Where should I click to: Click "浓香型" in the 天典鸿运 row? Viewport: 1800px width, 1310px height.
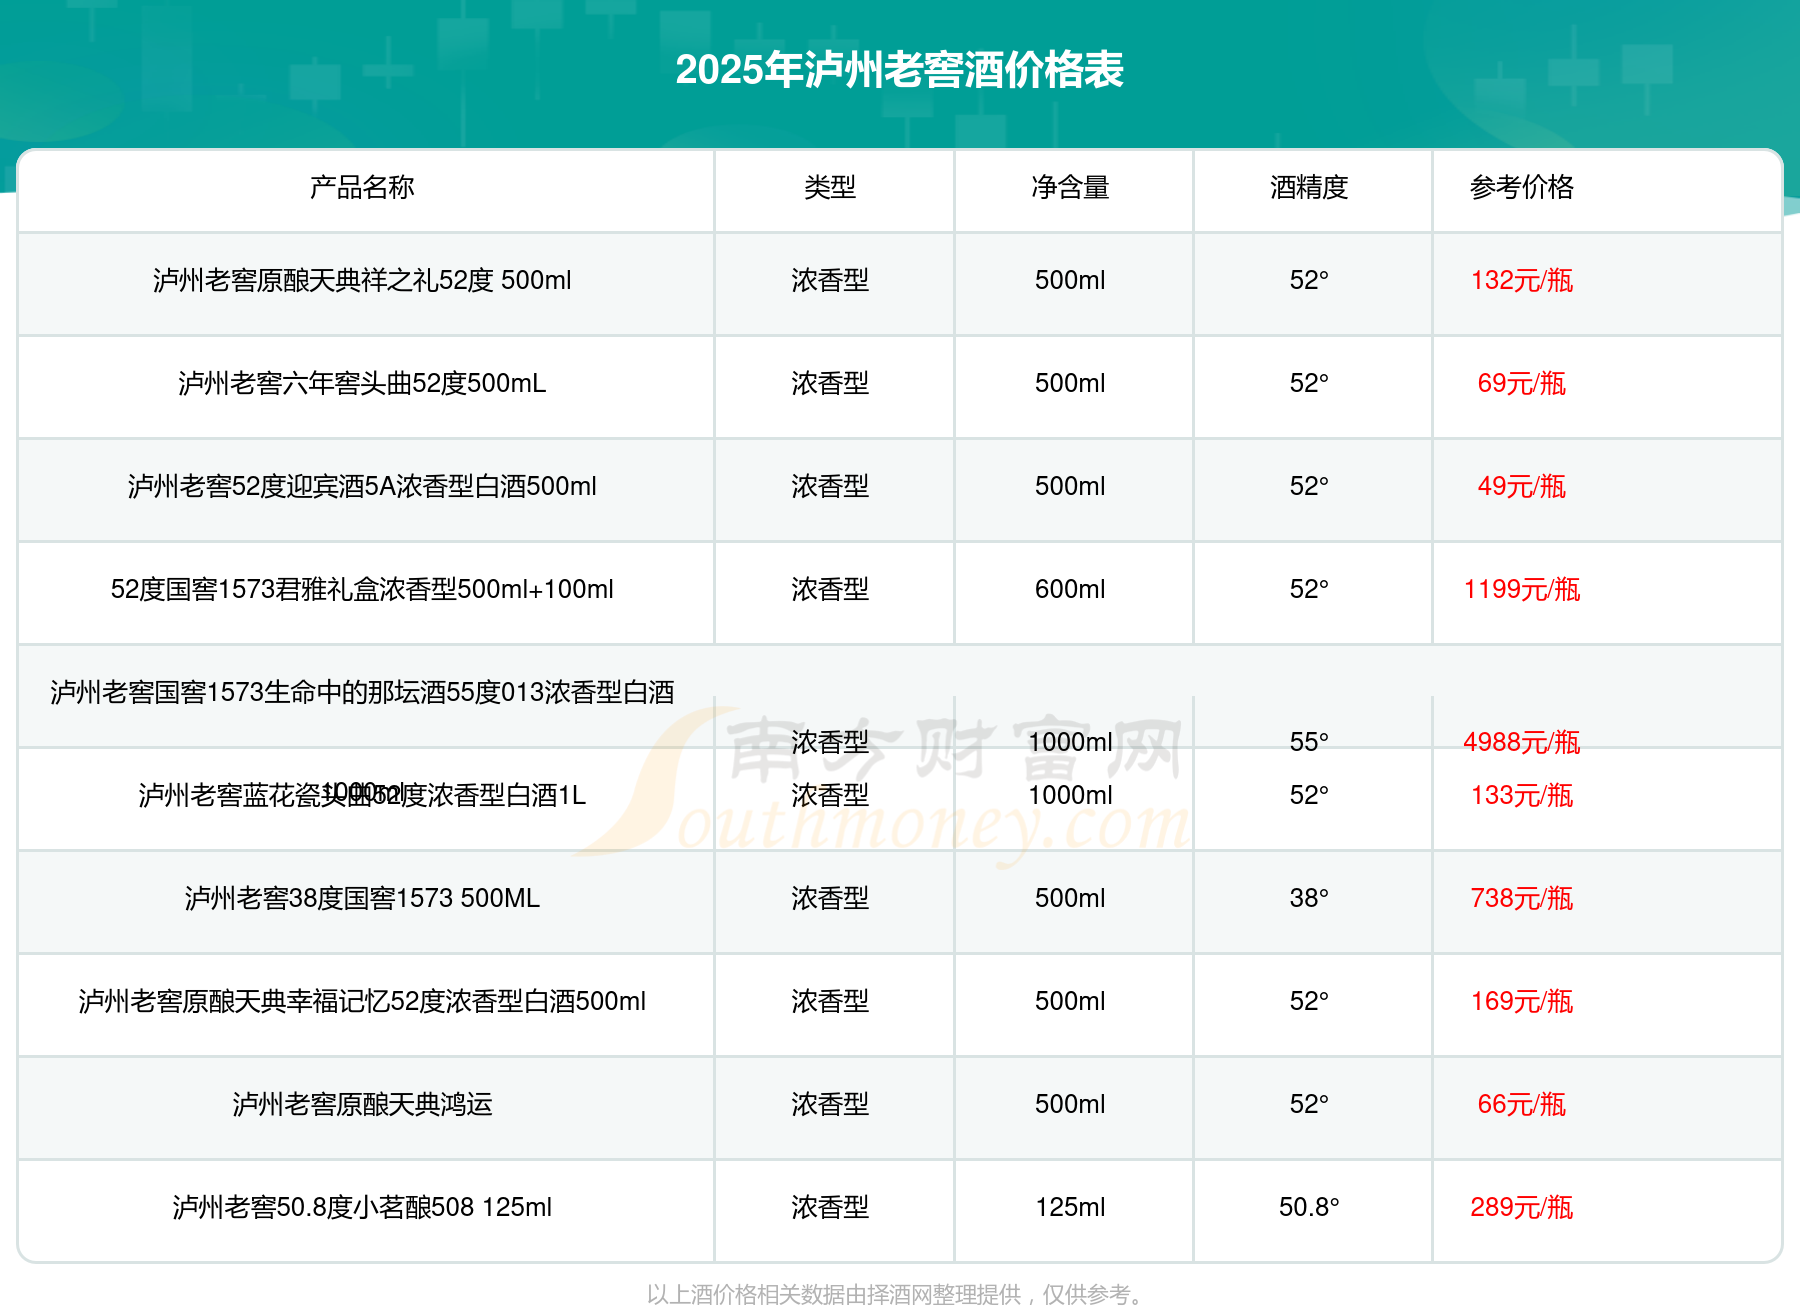830,1104
